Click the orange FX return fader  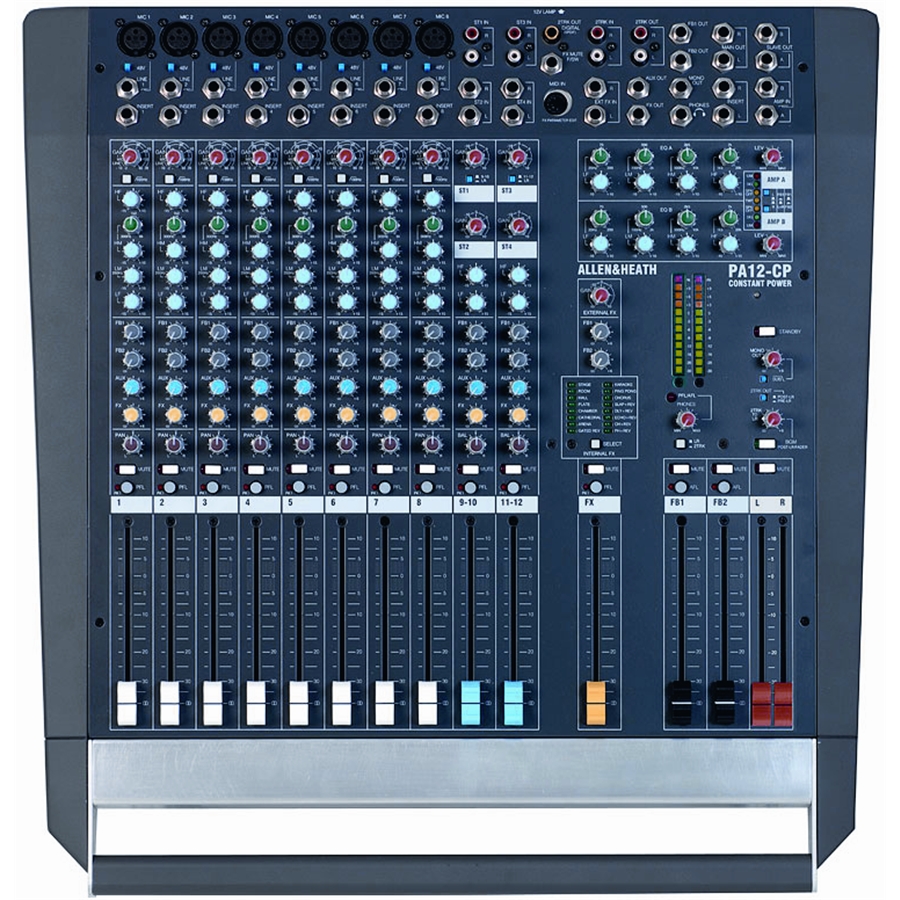click(595, 703)
